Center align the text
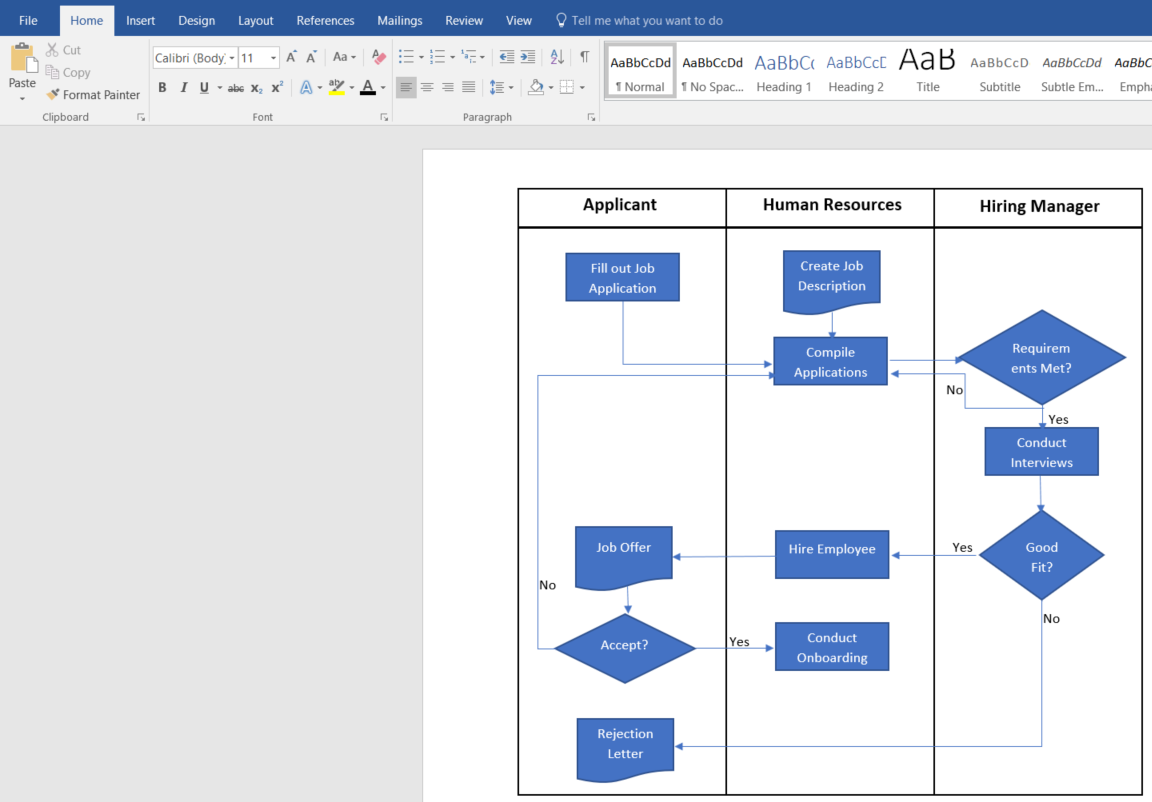 [x=427, y=88]
